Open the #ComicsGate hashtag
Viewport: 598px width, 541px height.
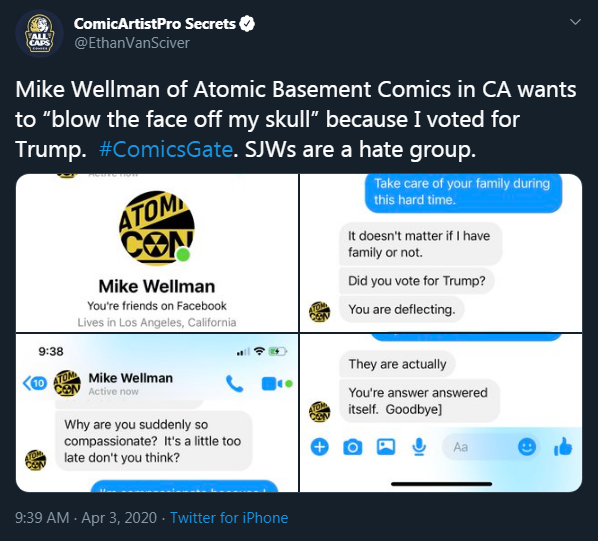pos(166,149)
